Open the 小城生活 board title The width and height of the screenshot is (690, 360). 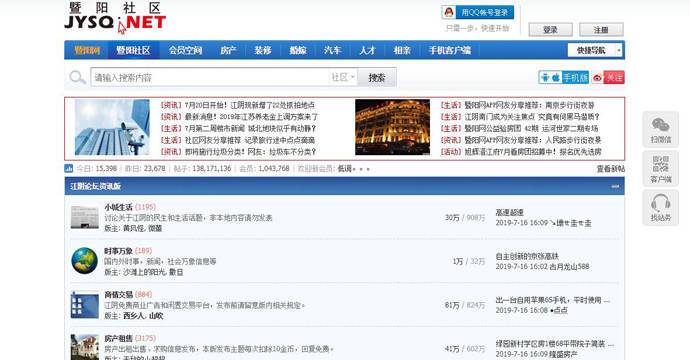pos(118,207)
